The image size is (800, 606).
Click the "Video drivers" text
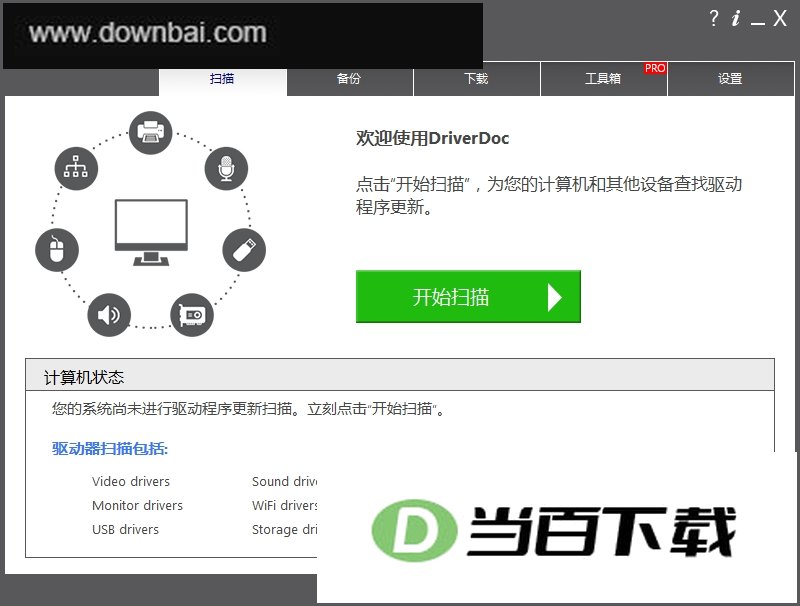click(x=131, y=482)
